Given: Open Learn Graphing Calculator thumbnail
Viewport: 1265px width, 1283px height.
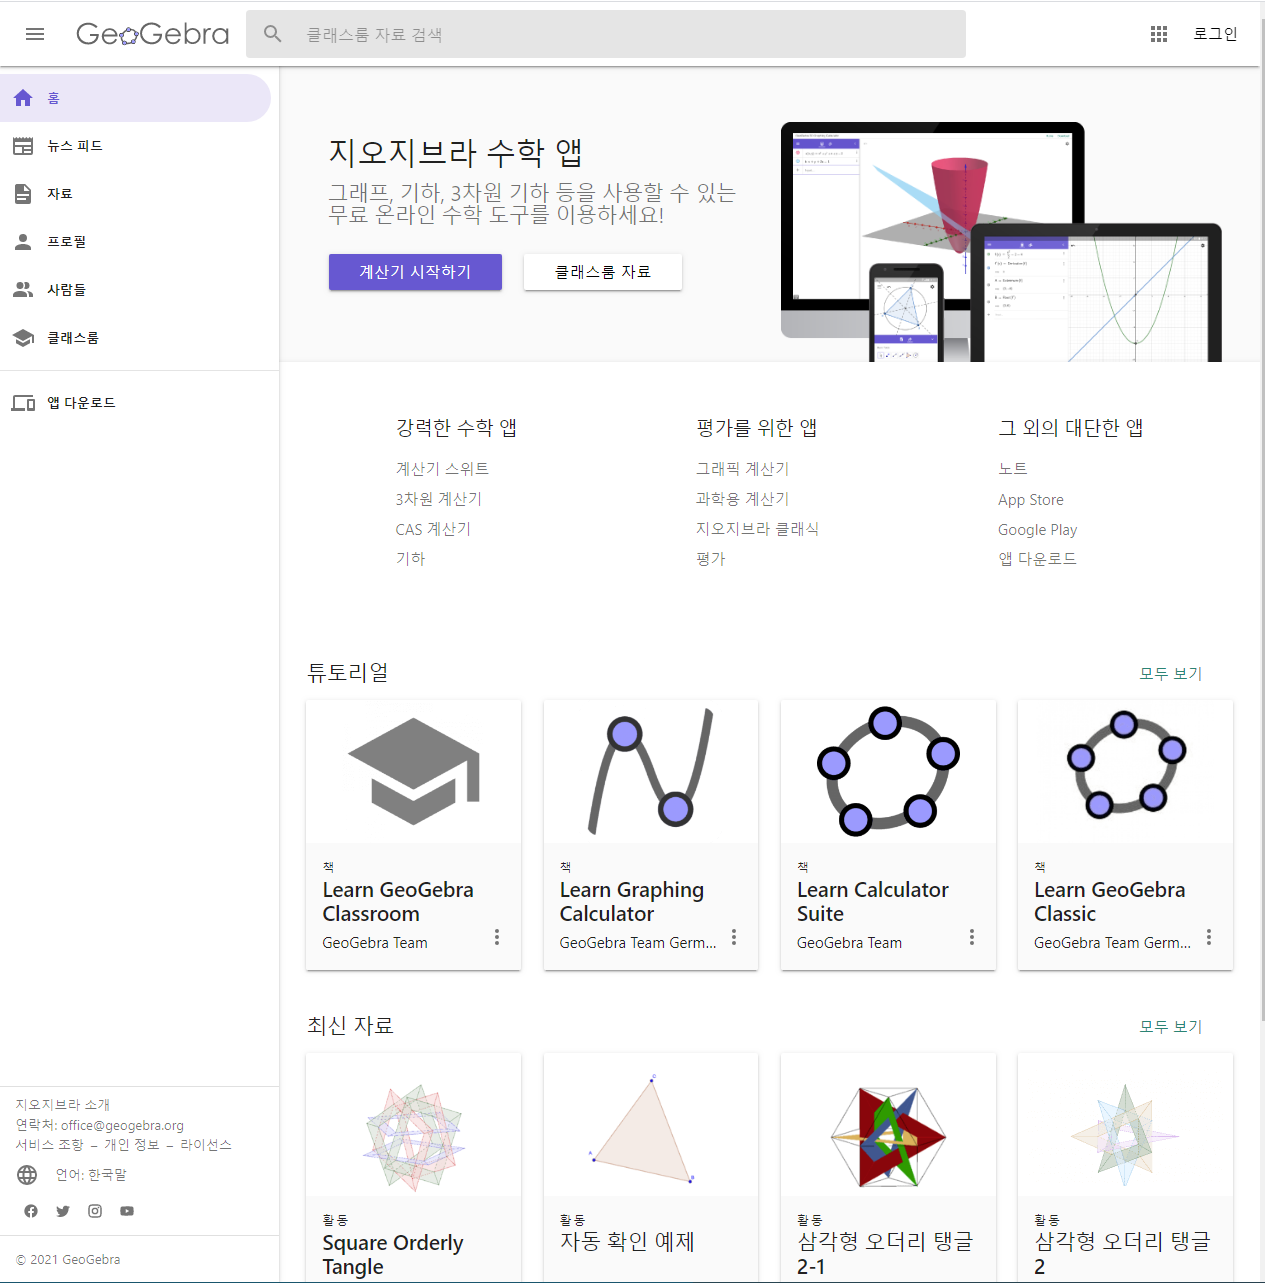Looking at the screenshot, I should point(651,771).
